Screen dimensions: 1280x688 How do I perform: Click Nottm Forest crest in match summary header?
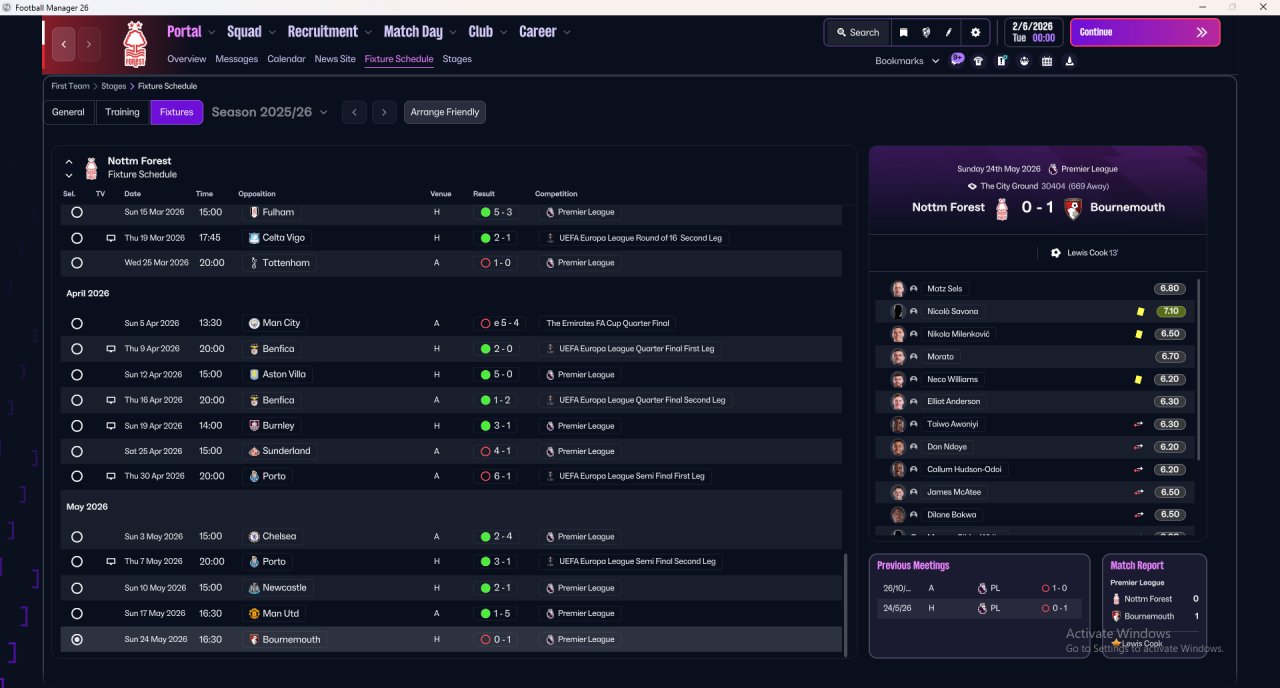pos(1003,208)
